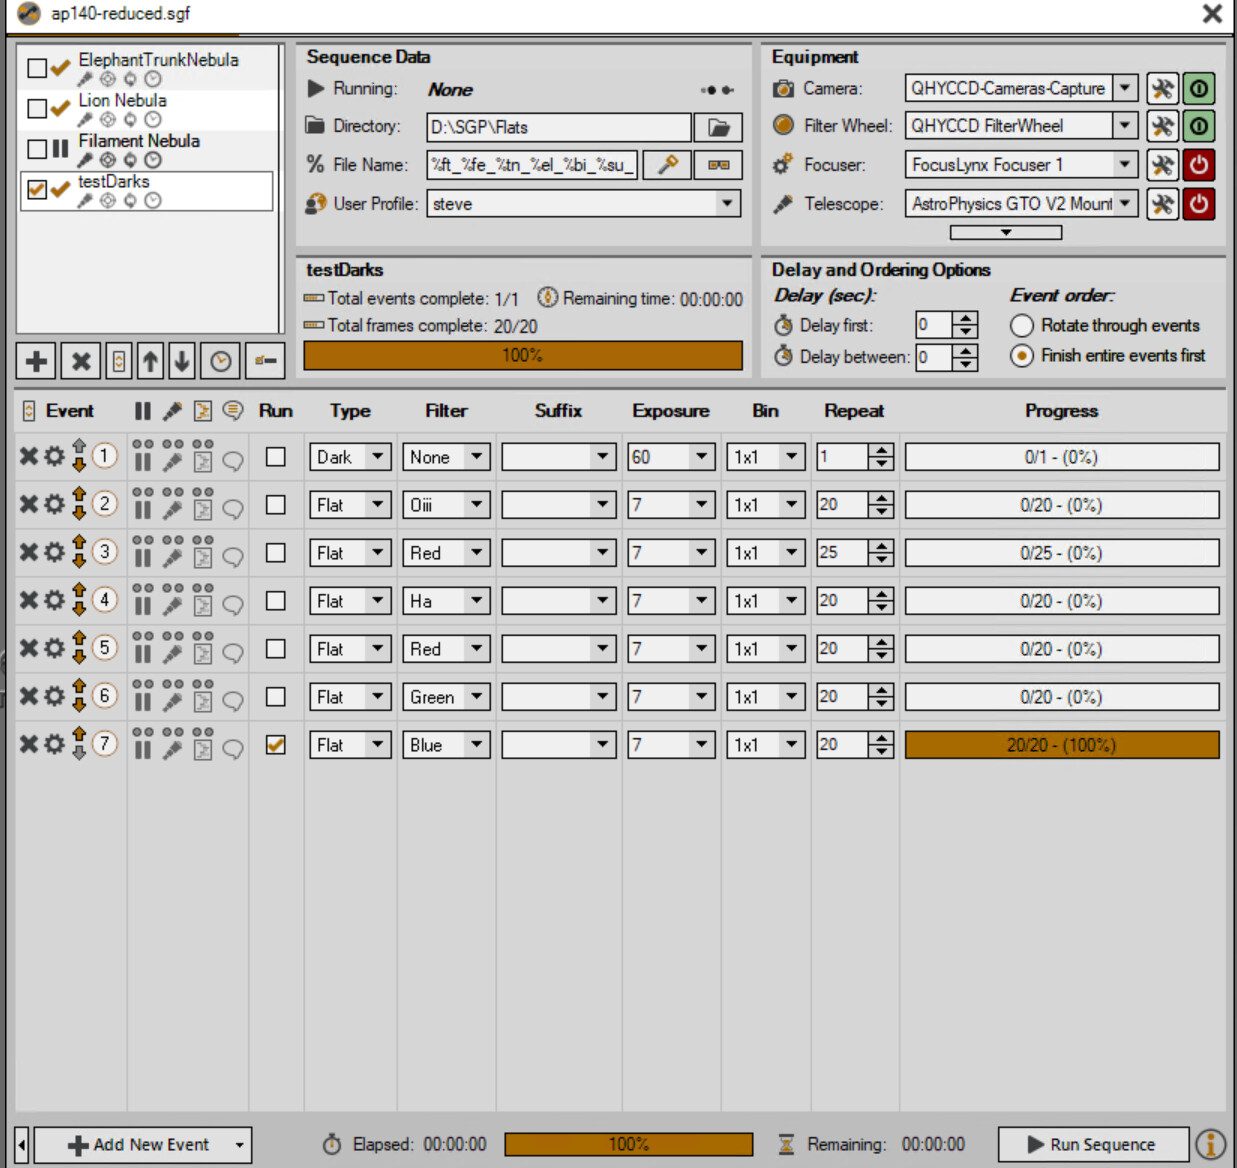The width and height of the screenshot is (1237, 1168).
Task: Increase Delay between value
Action: [x=965, y=351]
